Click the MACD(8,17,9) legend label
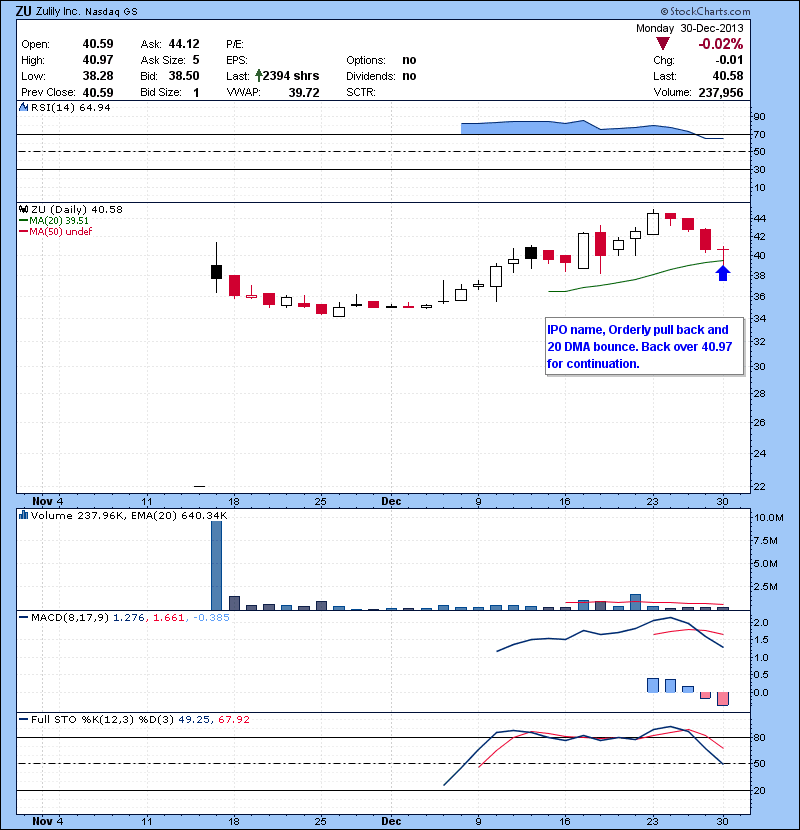Viewport: 800px width, 830px height. [70, 617]
